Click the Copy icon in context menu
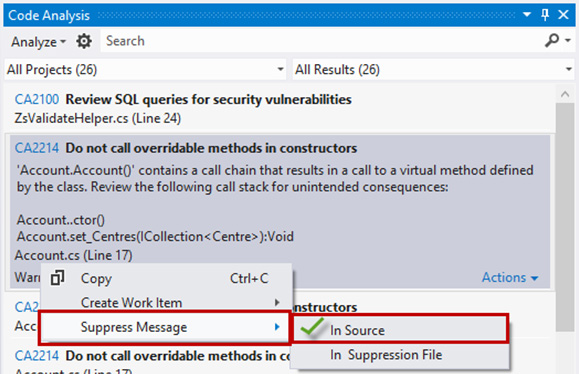This screenshot has height=374, width=579. point(58,278)
